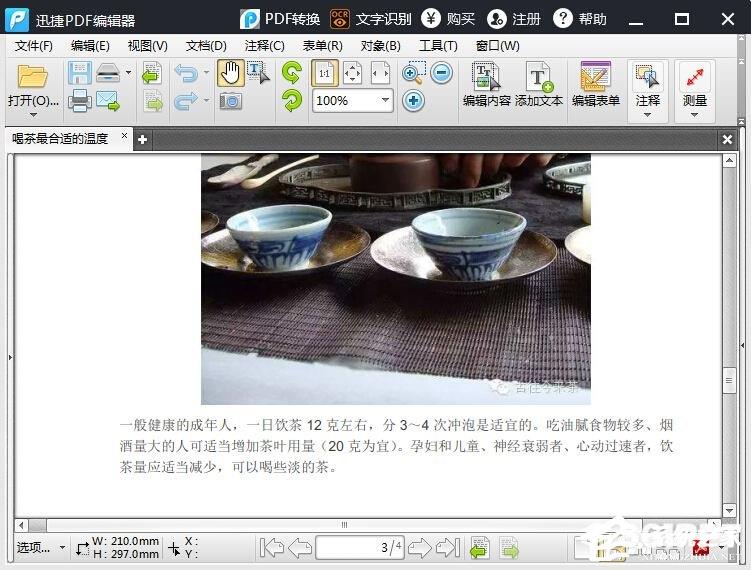
Task: Click the tea cups image in document
Action: 396,279
